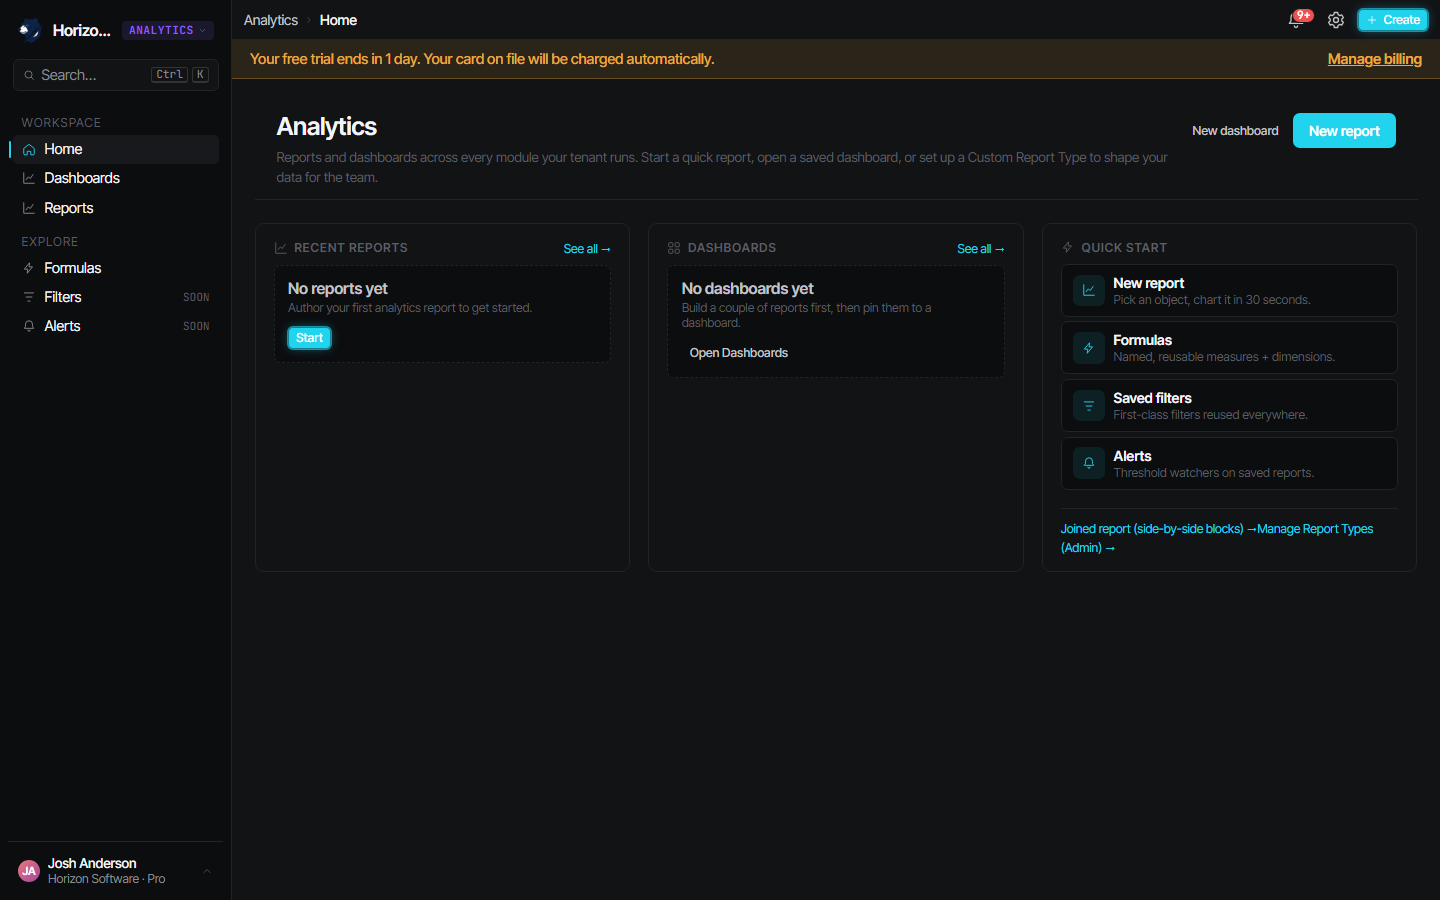Viewport: 1440px width, 900px height.
Task: Click JA user avatar
Action: coord(29,871)
